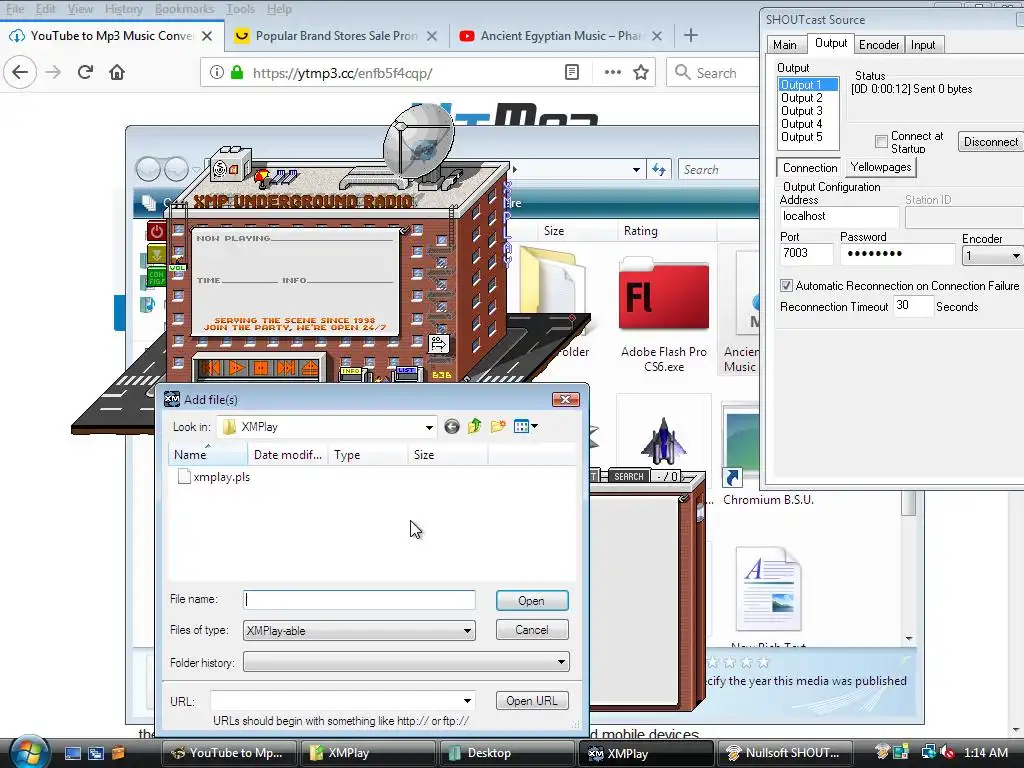Click the Disconnect button
1024x768 pixels.
pyautogui.click(x=990, y=142)
